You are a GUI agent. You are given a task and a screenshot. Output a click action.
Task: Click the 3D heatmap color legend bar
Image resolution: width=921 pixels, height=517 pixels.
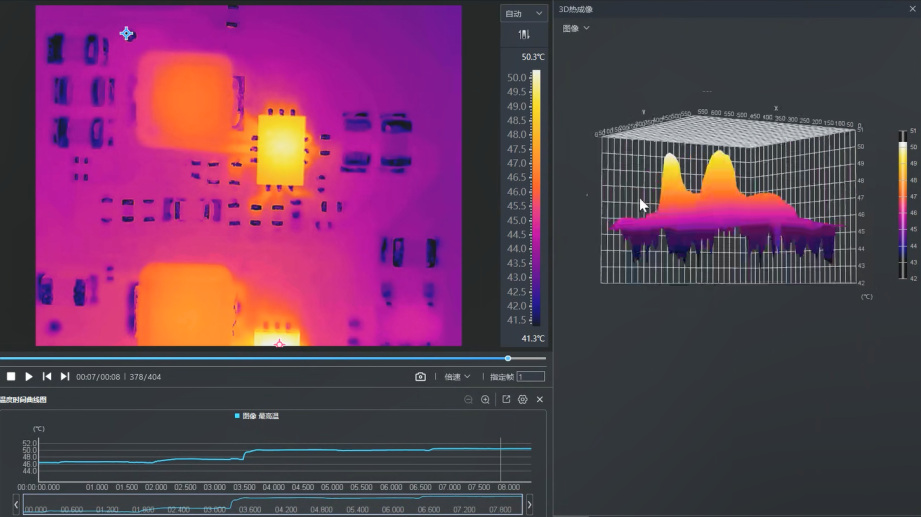[x=903, y=204]
